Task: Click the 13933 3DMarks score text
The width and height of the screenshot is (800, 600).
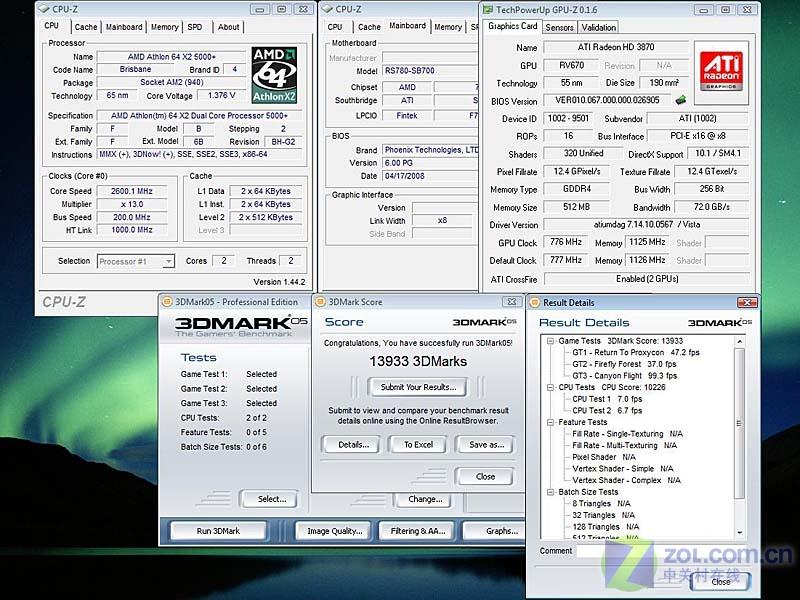Action: (x=418, y=362)
